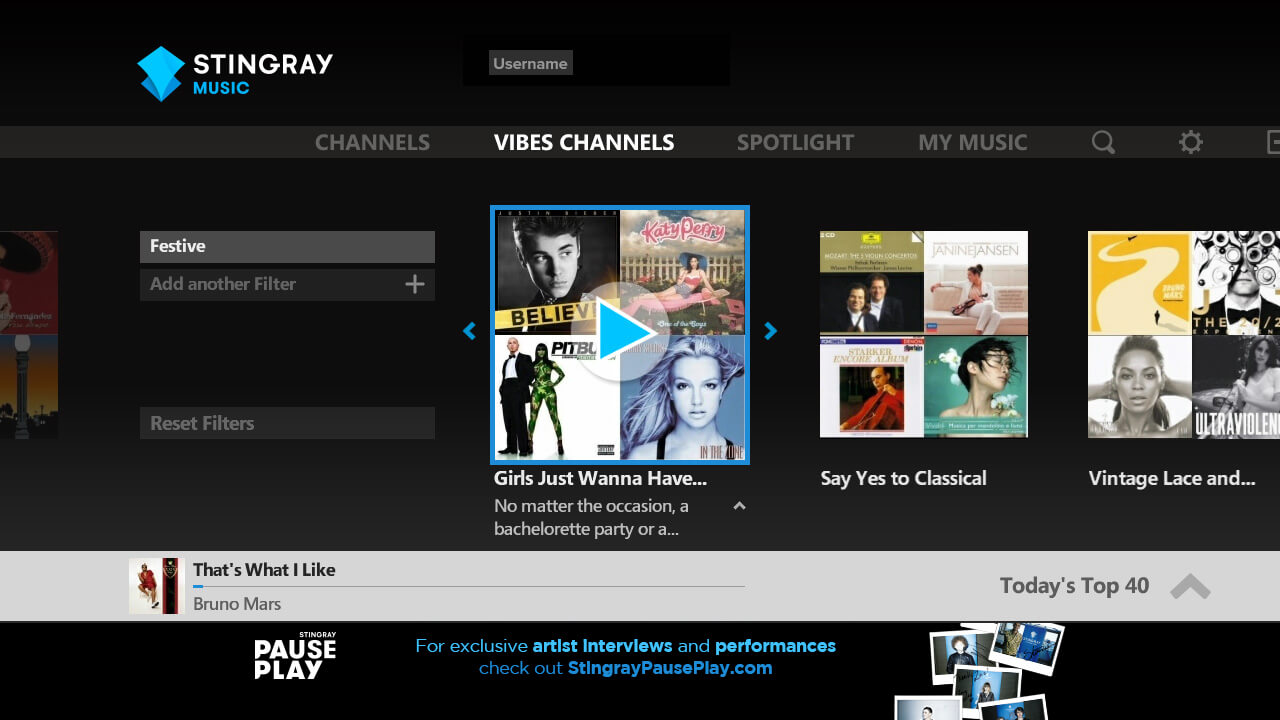Click the Vintage Lace and... title
1280x720 pixels.
(x=1172, y=478)
